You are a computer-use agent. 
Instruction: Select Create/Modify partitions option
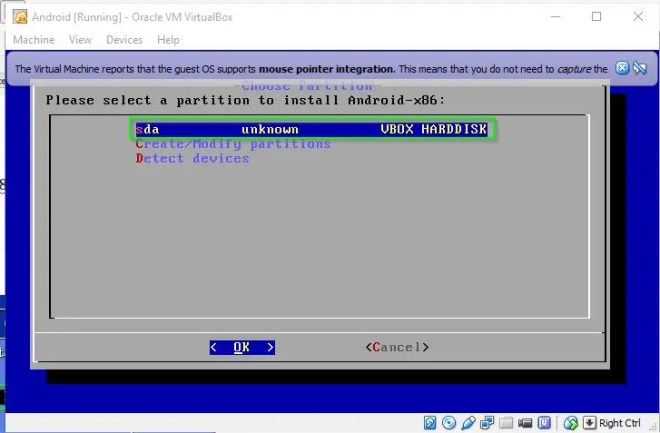click(233, 144)
